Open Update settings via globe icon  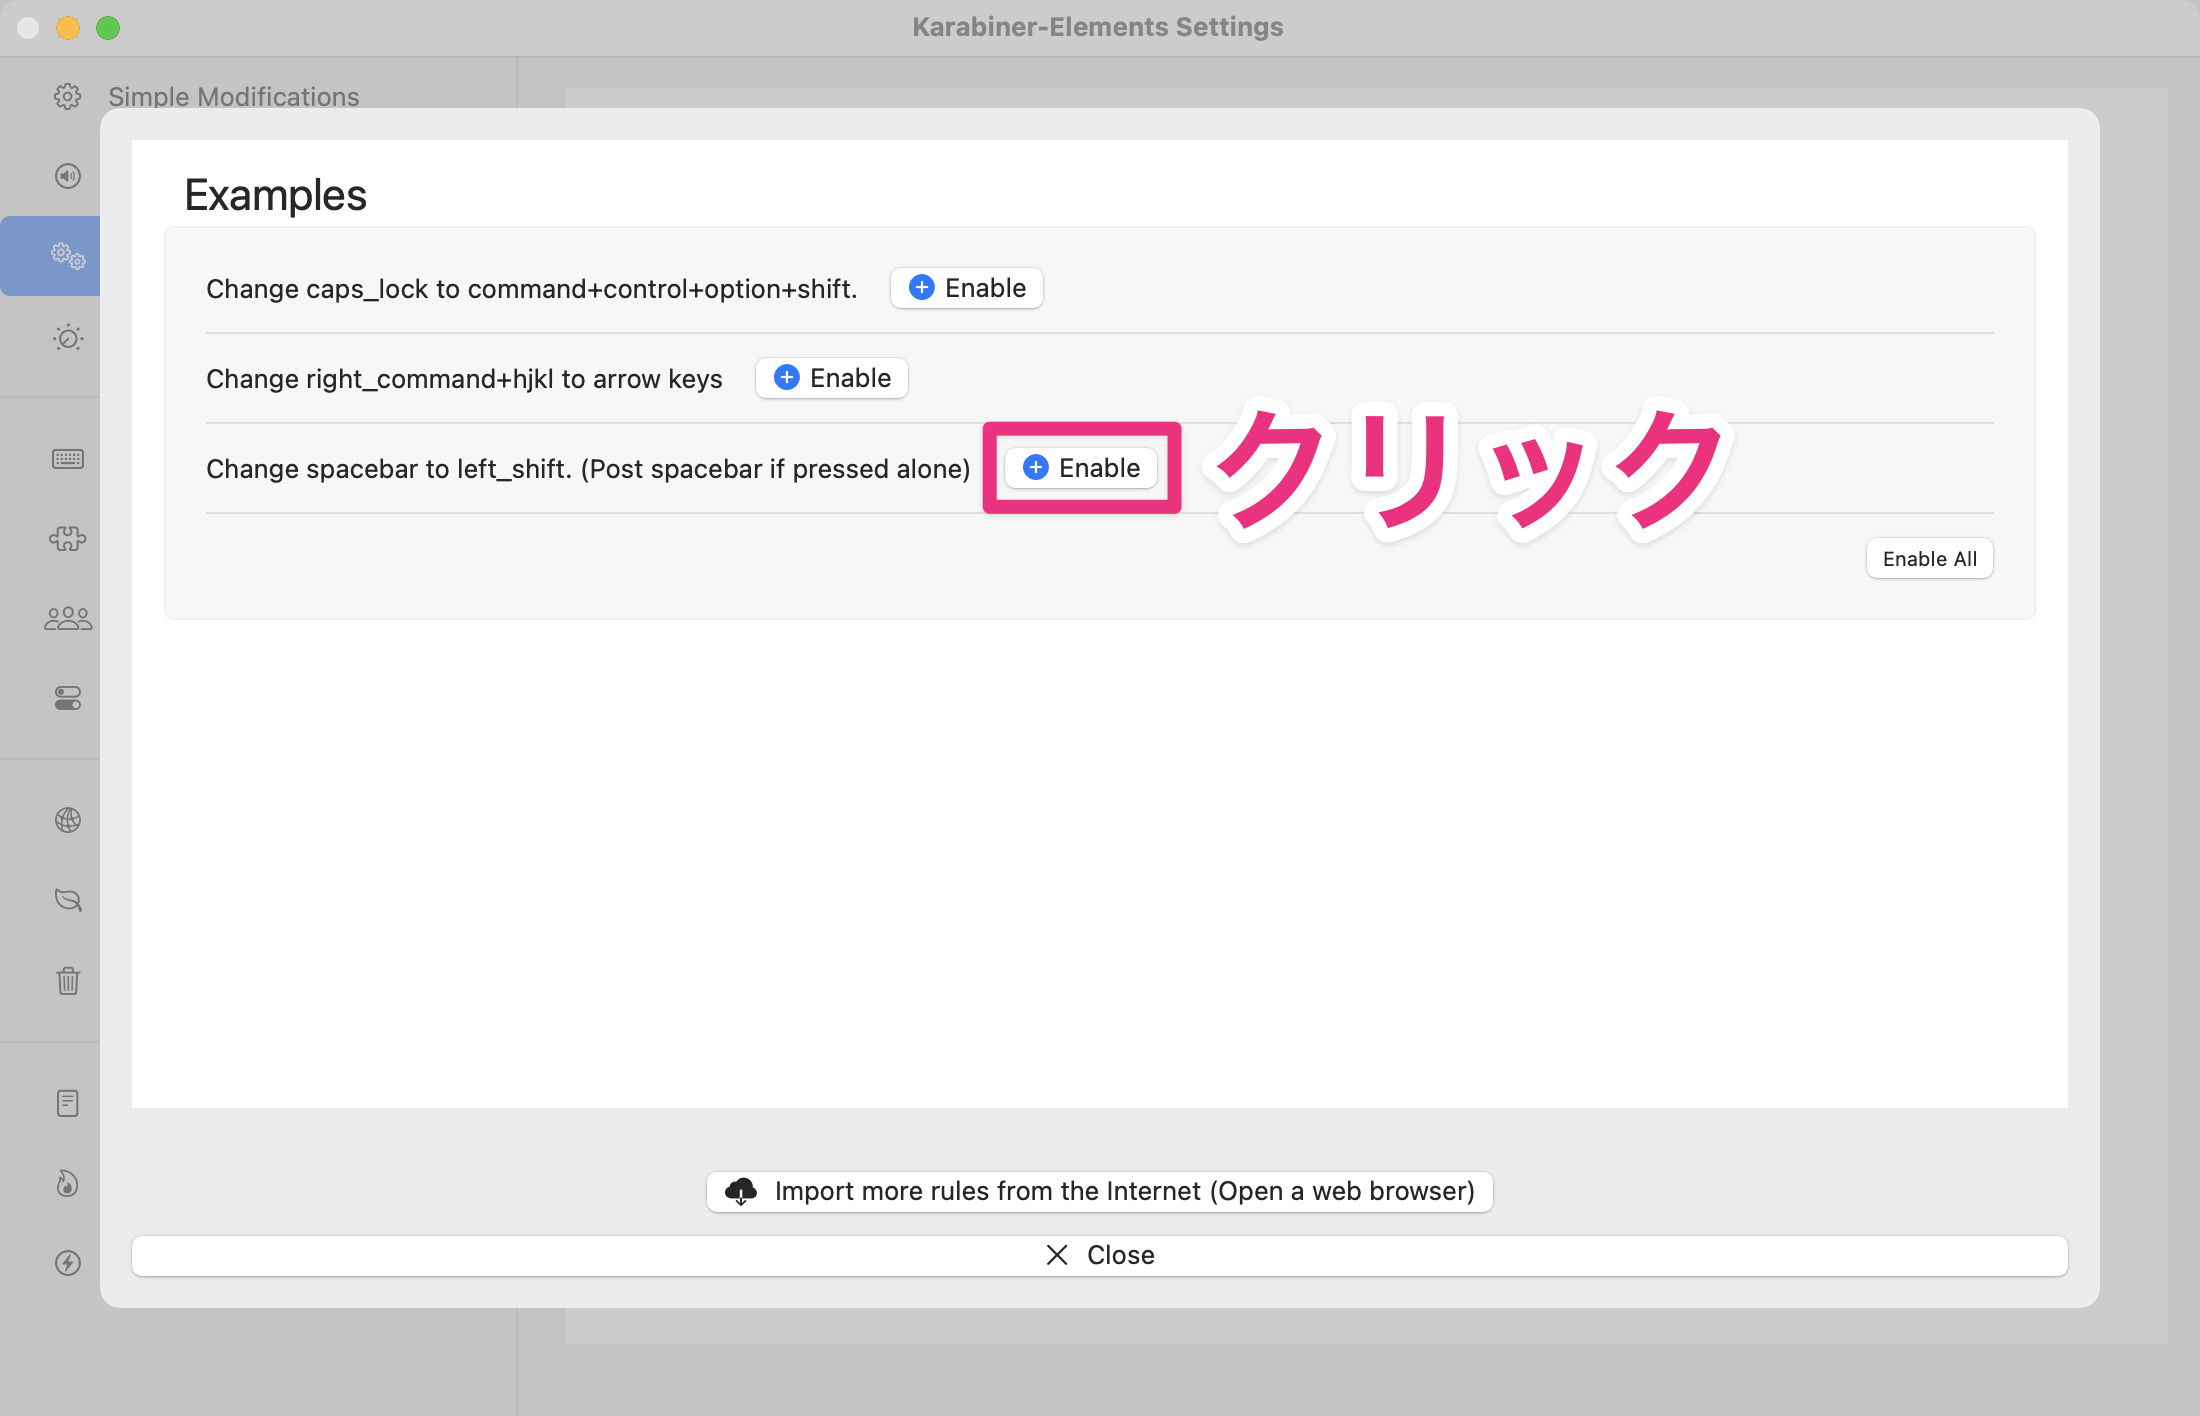coord(67,820)
